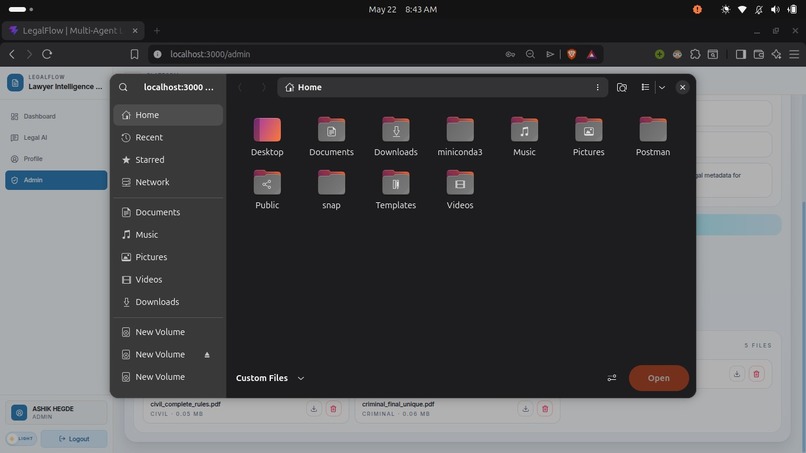Open Profile in LegalFlow sidebar

point(56,159)
